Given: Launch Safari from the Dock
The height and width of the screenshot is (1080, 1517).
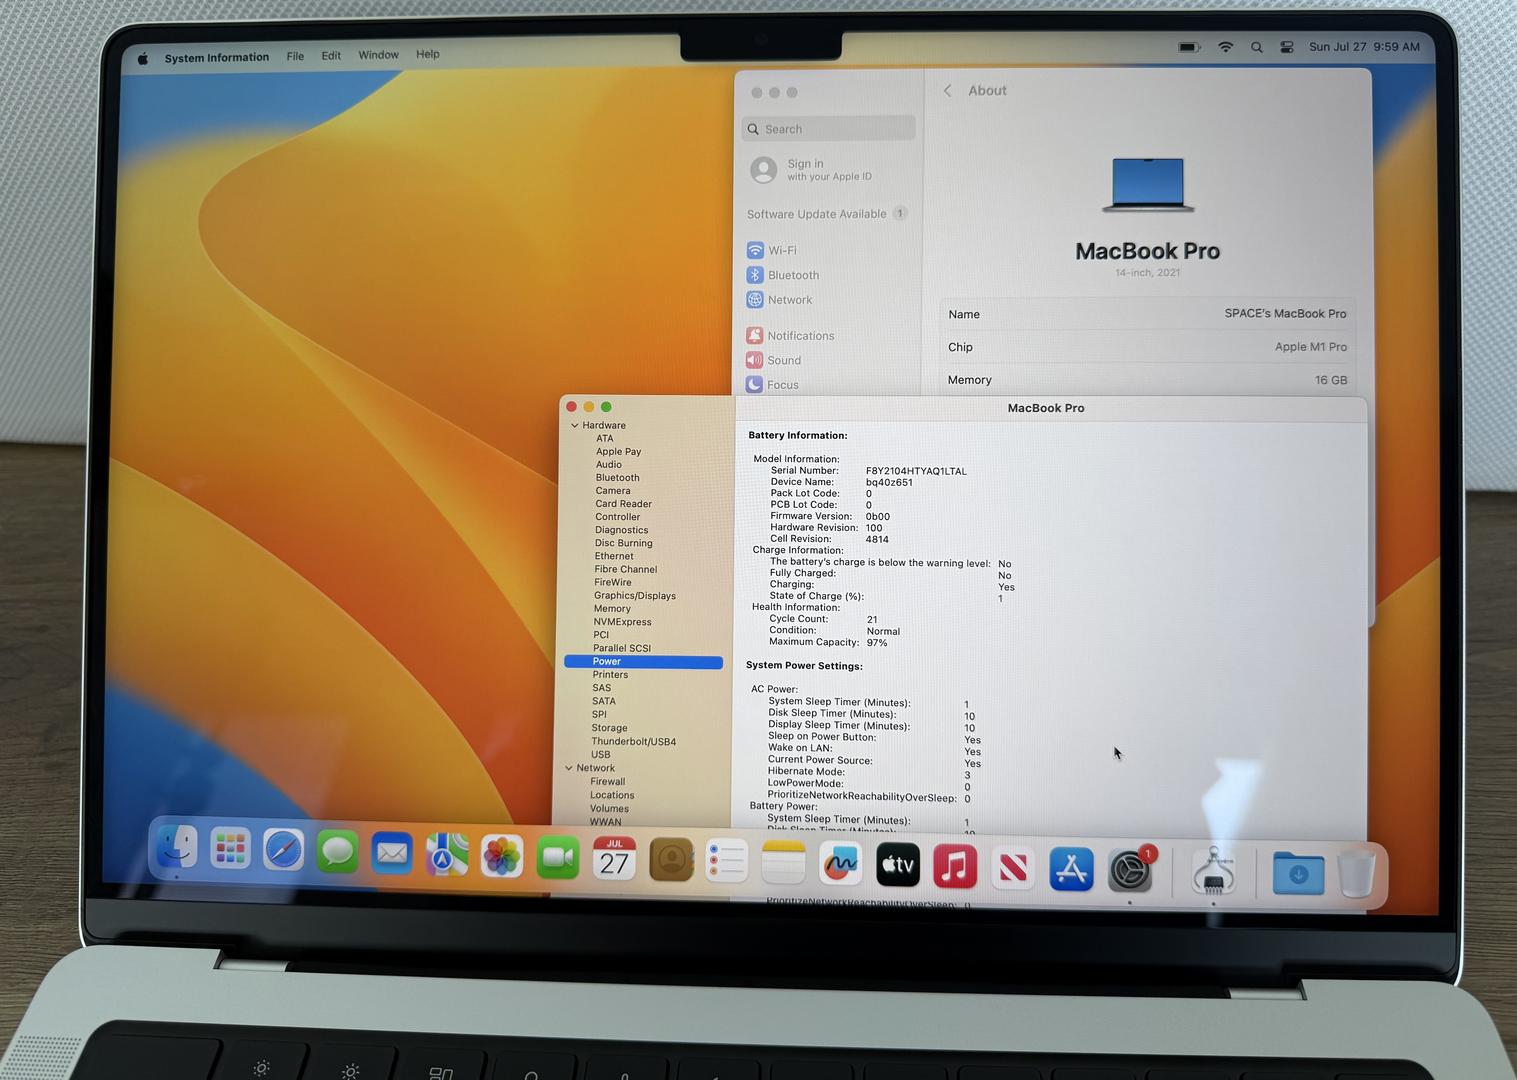Looking at the screenshot, I should (284, 852).
